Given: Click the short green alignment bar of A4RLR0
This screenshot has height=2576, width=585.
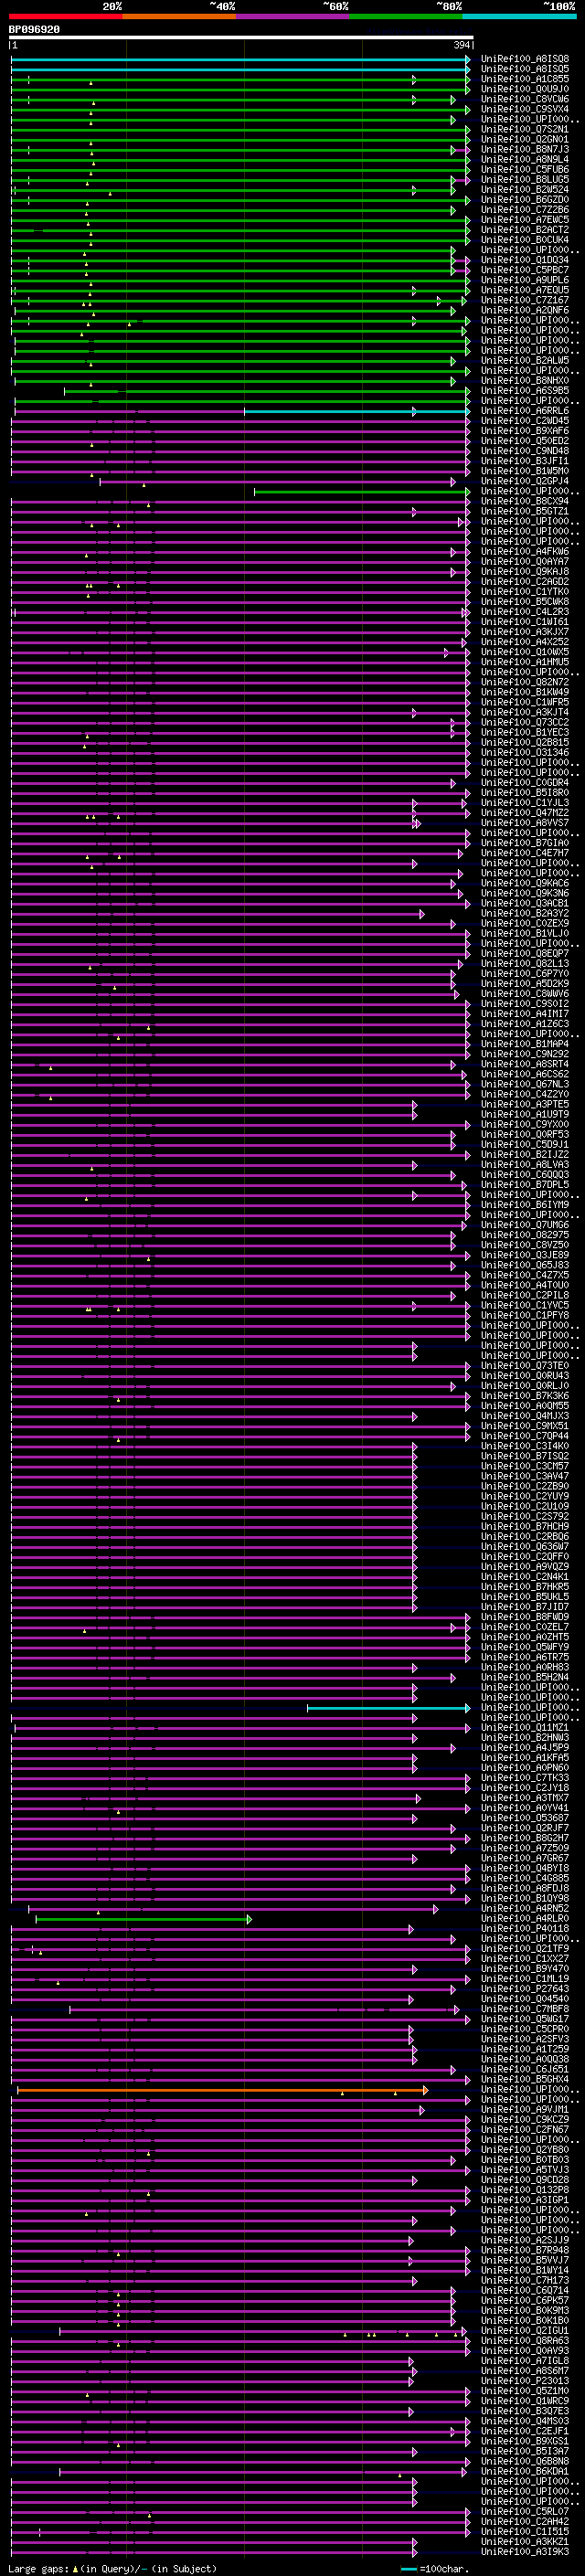Looking at the screenshot, I should pyautogui.click(x=143, y=1919).
